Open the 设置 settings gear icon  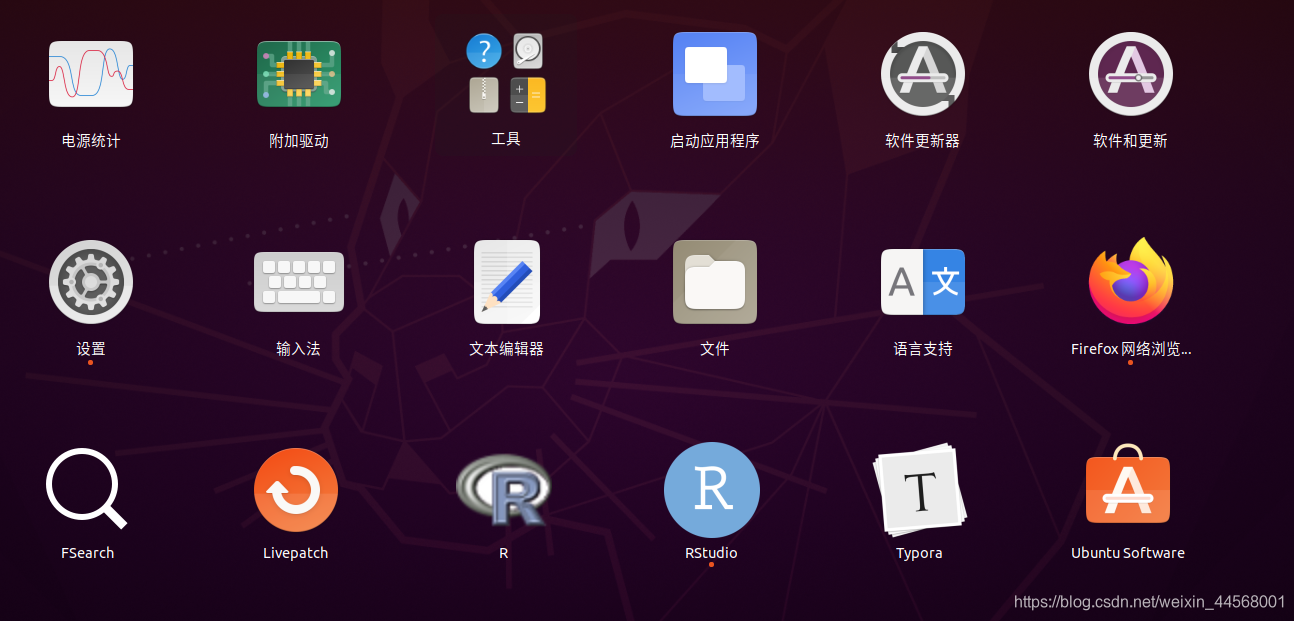(x=91, y=282)
